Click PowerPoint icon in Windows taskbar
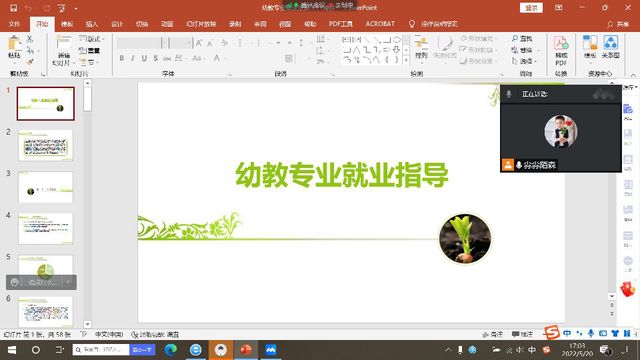 pyautogui.click(x=245, y=350)
